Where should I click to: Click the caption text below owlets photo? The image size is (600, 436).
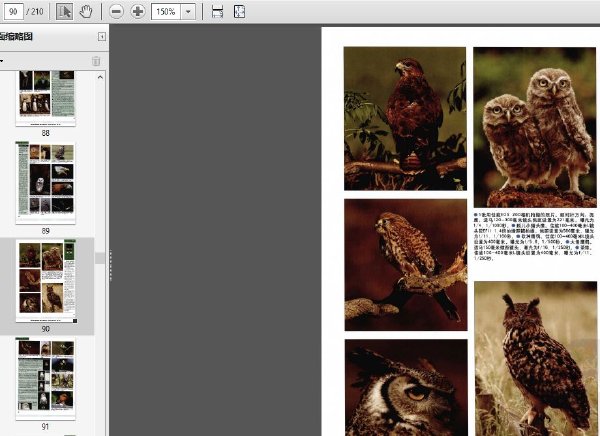coord(534,236)
